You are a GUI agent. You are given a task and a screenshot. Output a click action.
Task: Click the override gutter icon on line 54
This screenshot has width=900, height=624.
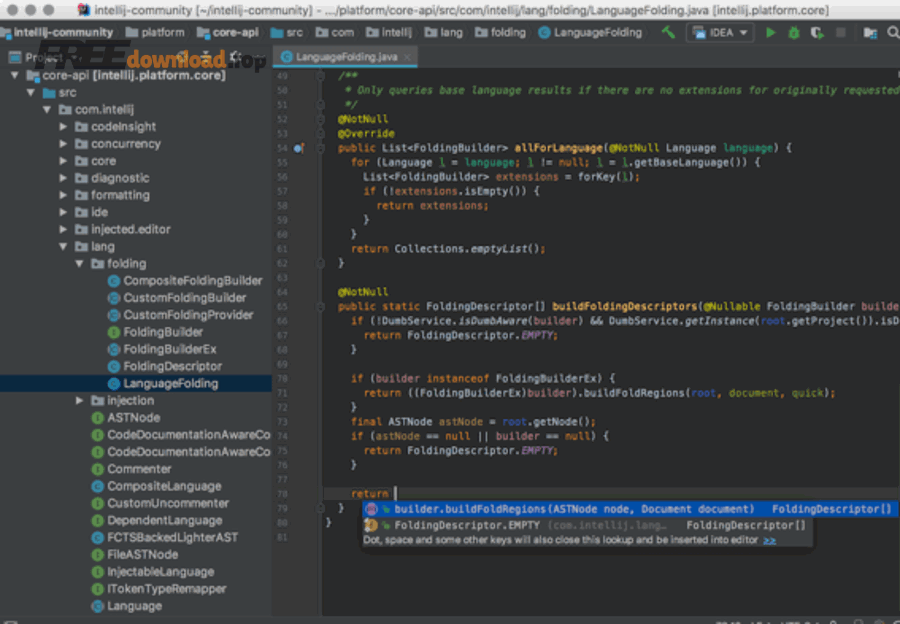(298, 148)
